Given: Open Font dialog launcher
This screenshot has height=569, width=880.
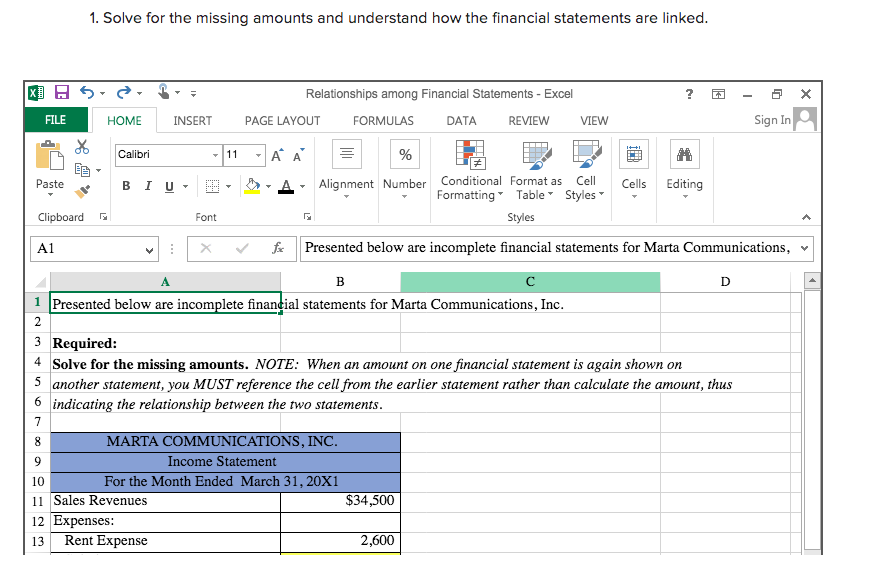Looking at the screenshot, I should tap(307, 217).
